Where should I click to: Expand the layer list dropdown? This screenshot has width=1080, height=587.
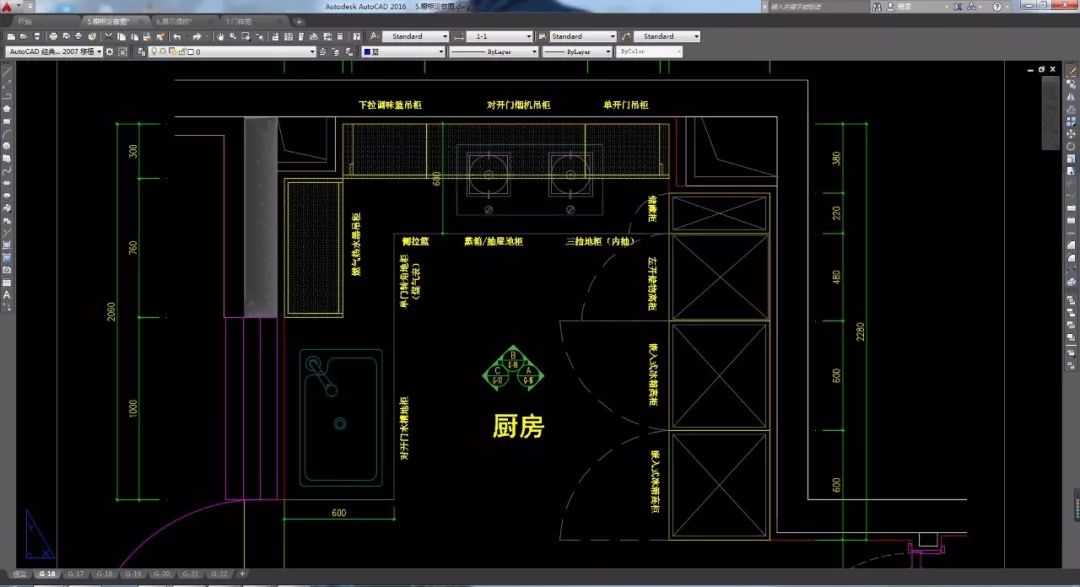[312, 51]
